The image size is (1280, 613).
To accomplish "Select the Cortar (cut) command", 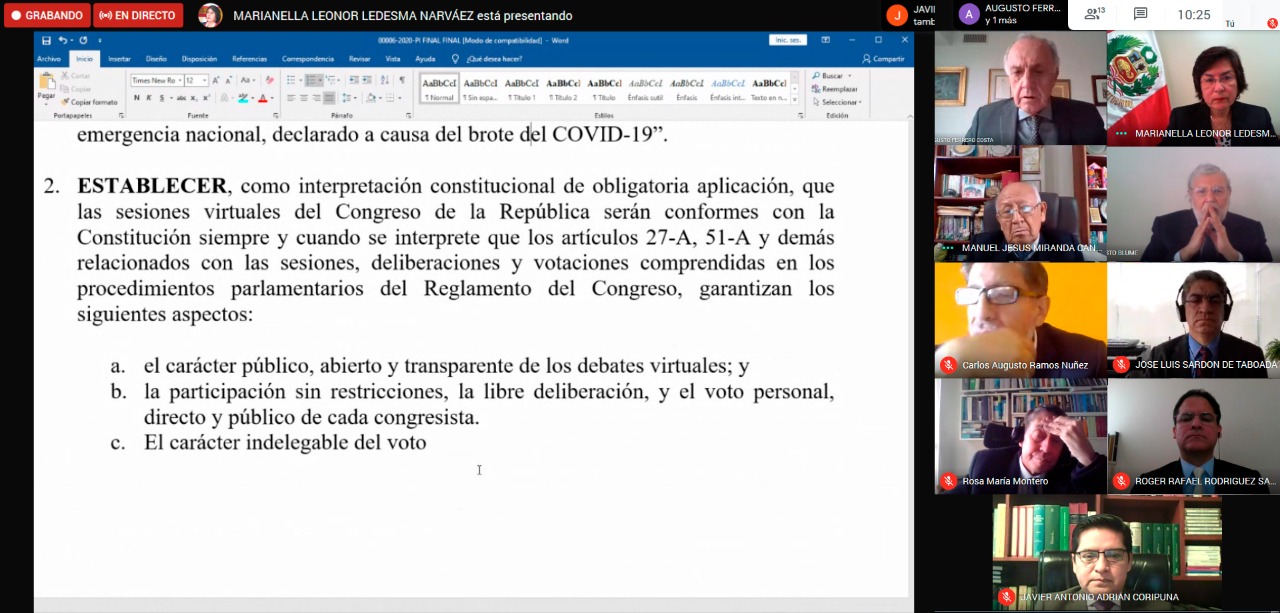I will pyautogui.click(x=77, y=76).
